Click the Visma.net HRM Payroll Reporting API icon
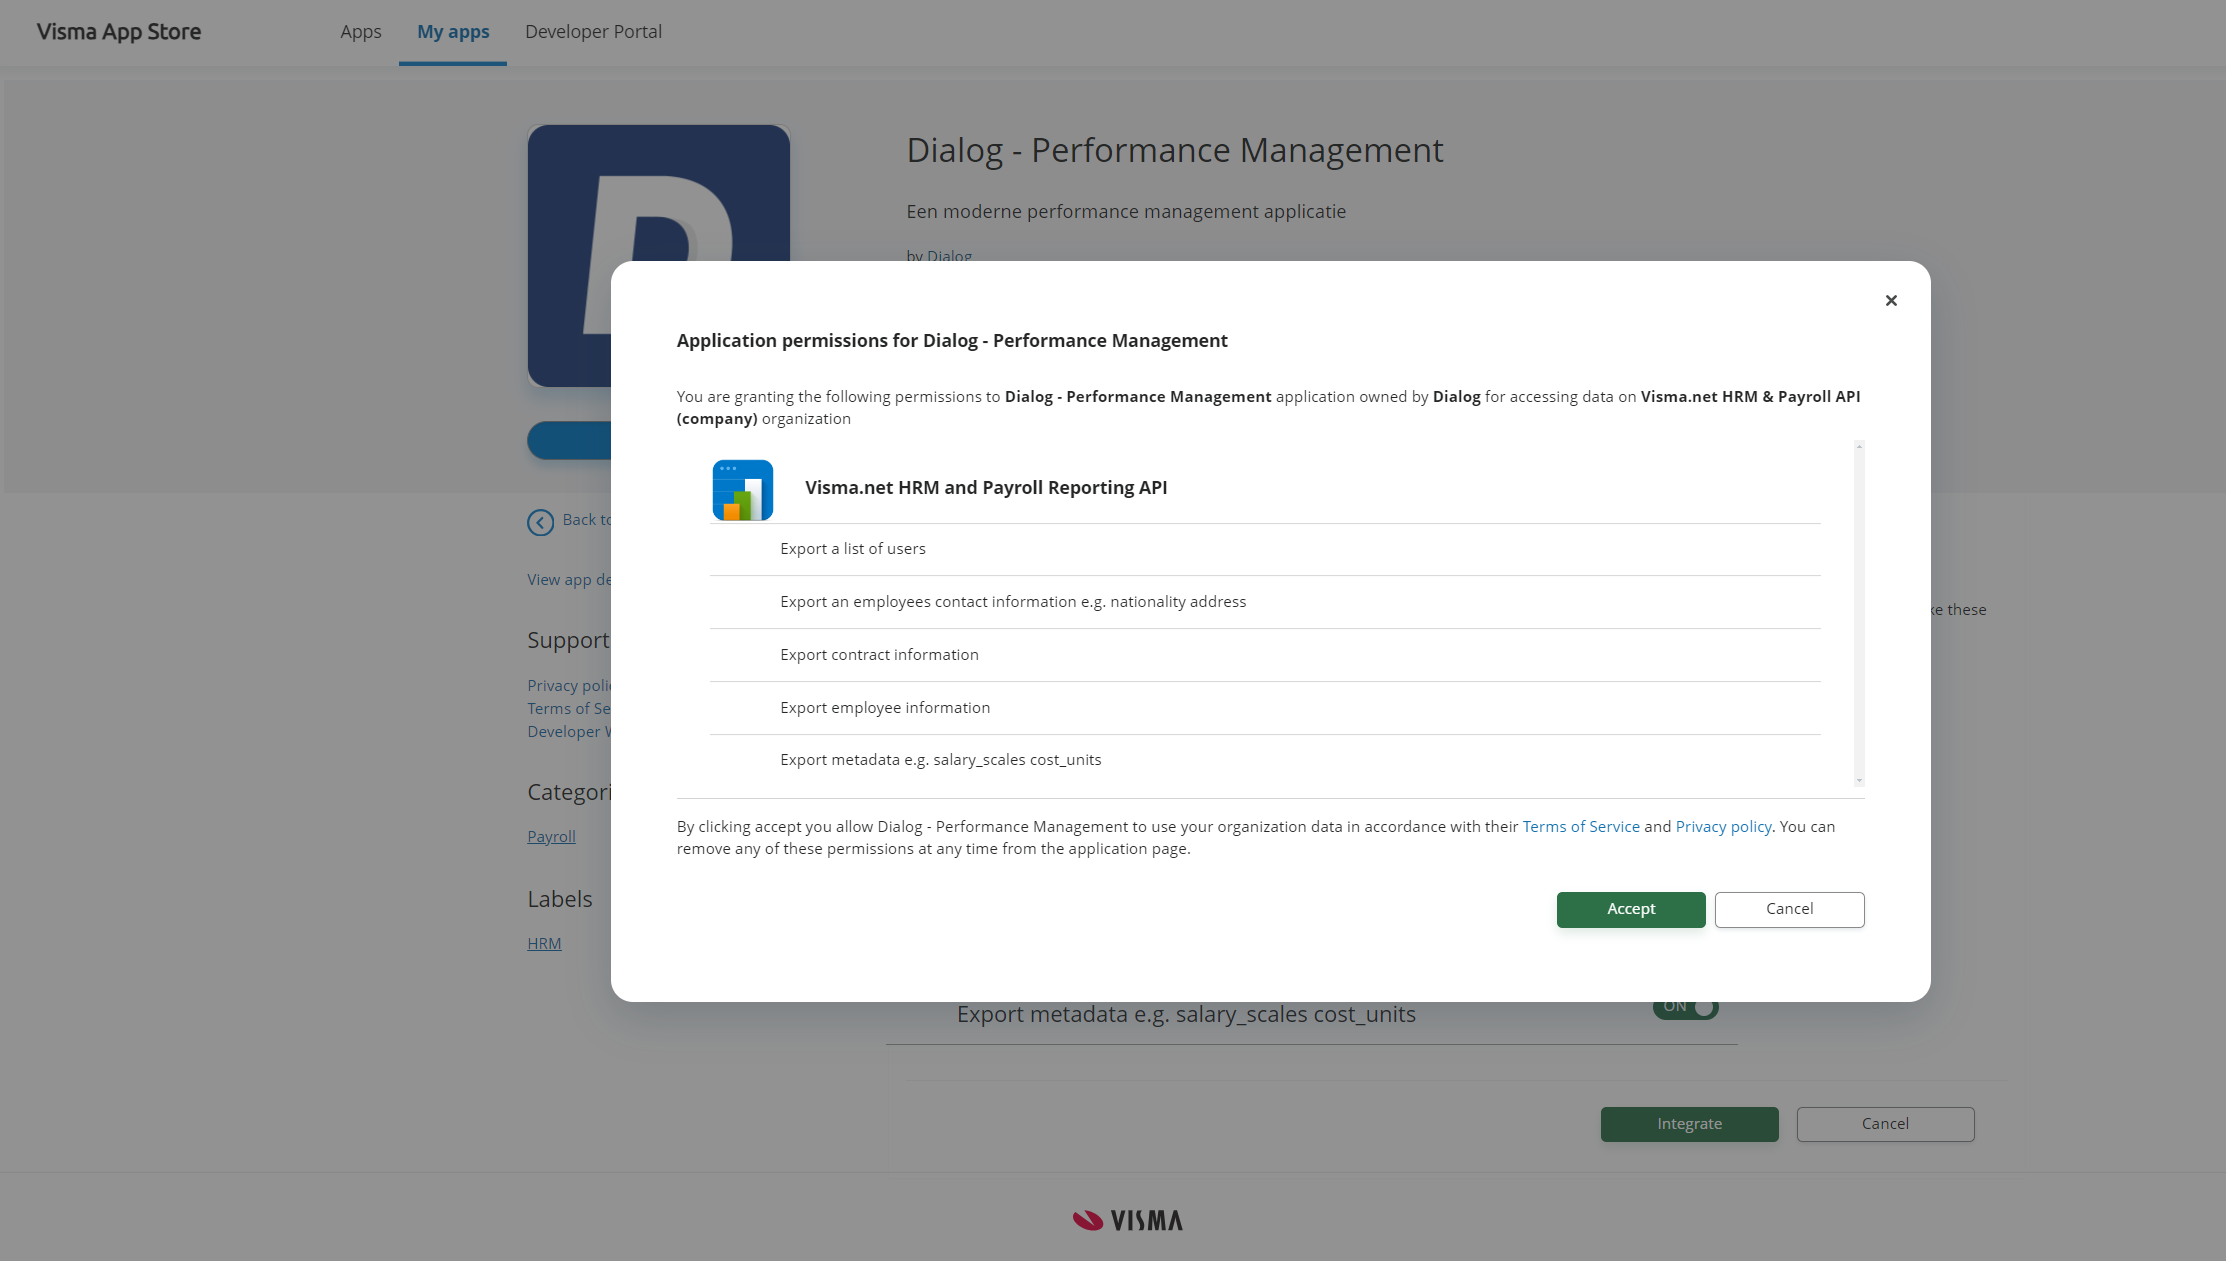 742,489
